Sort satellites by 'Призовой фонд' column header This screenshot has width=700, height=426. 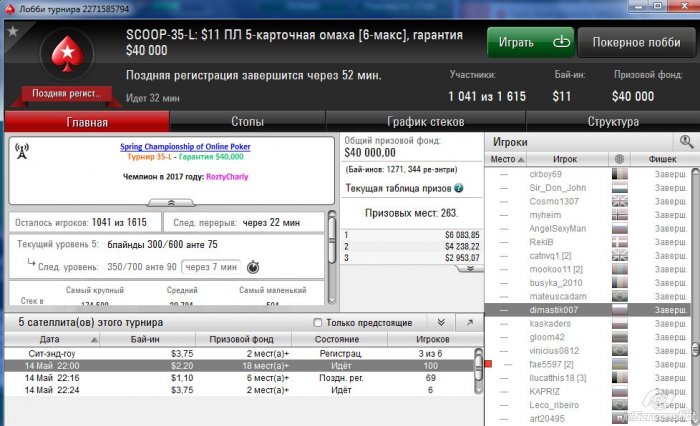point(242,339)
